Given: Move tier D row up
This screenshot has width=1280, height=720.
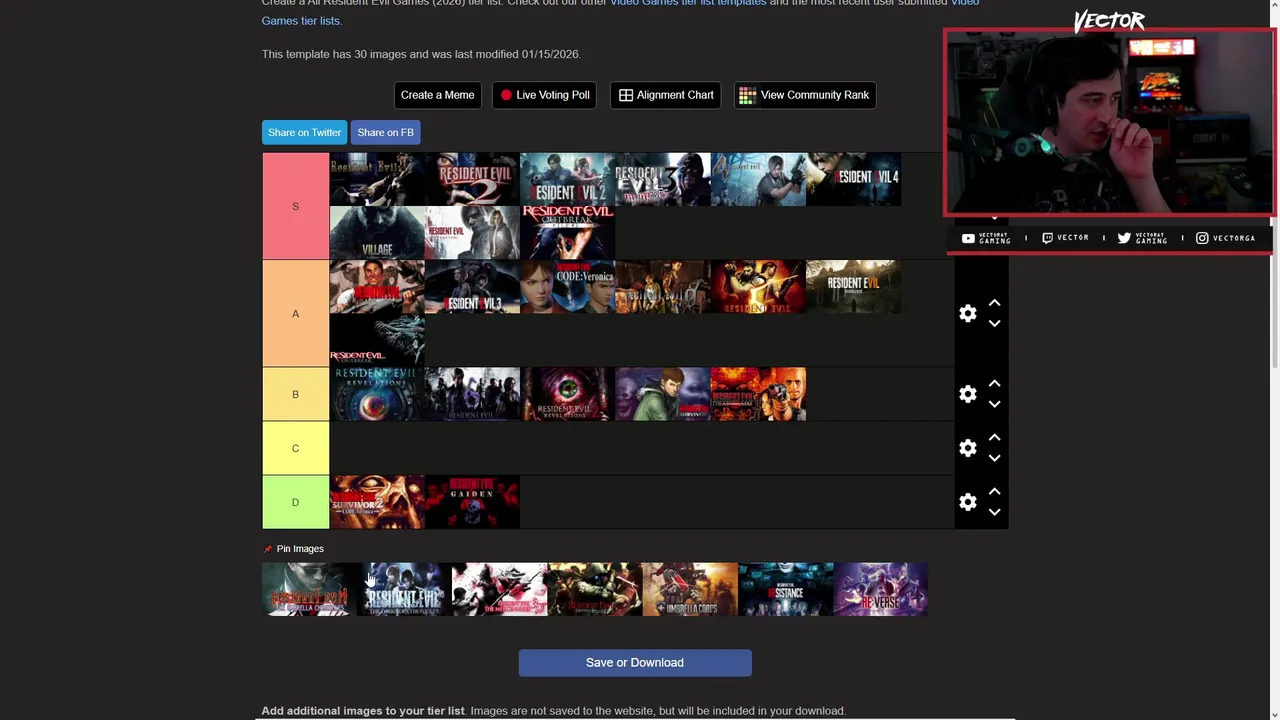Looking at the screenshot, I should 994,491.
